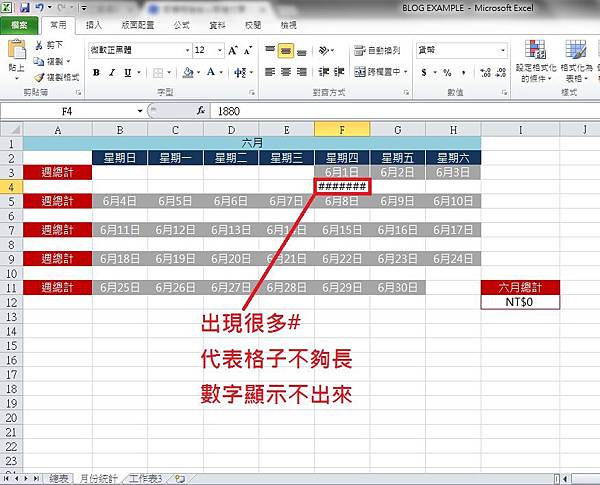The image size is (600, 485).
Task: Switch to the 工作表3 sheet tab
Action: pyautogui.click(x=145, y=478)
